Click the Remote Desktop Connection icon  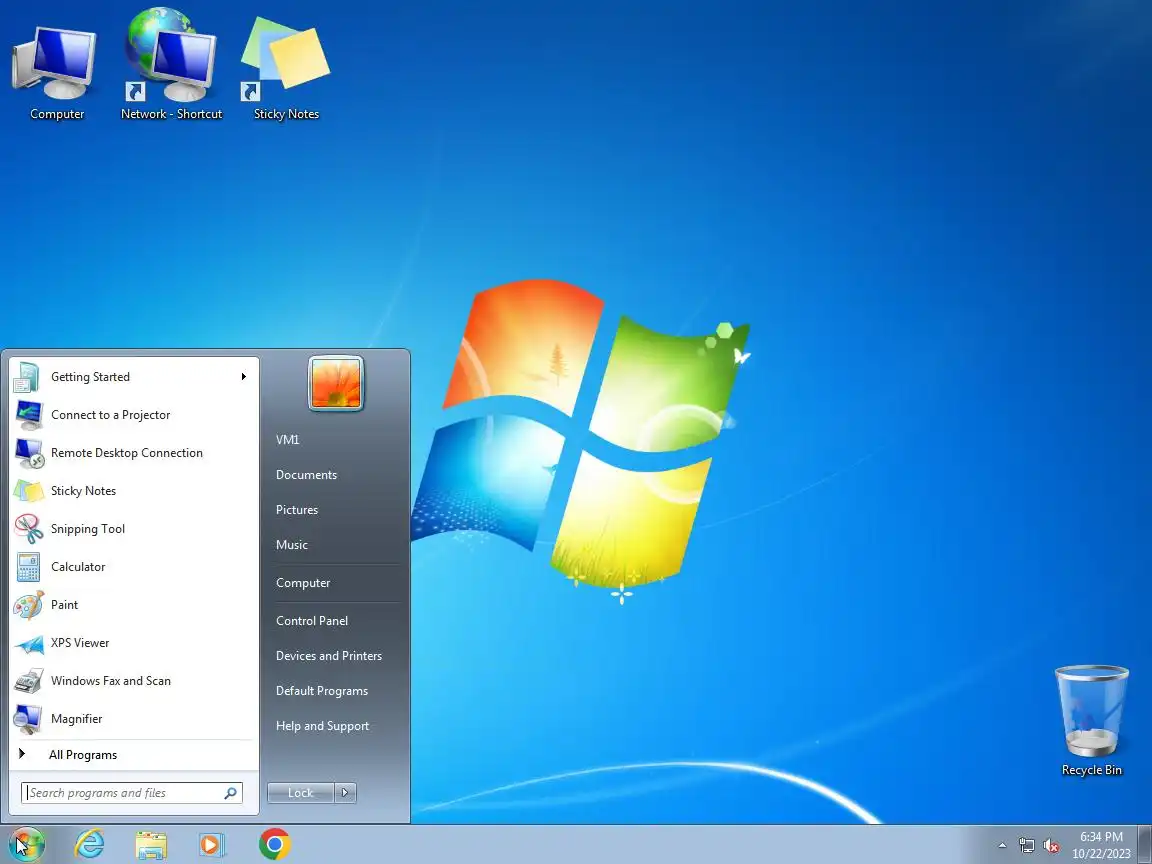pyautogui.click(x=29, y=453)
